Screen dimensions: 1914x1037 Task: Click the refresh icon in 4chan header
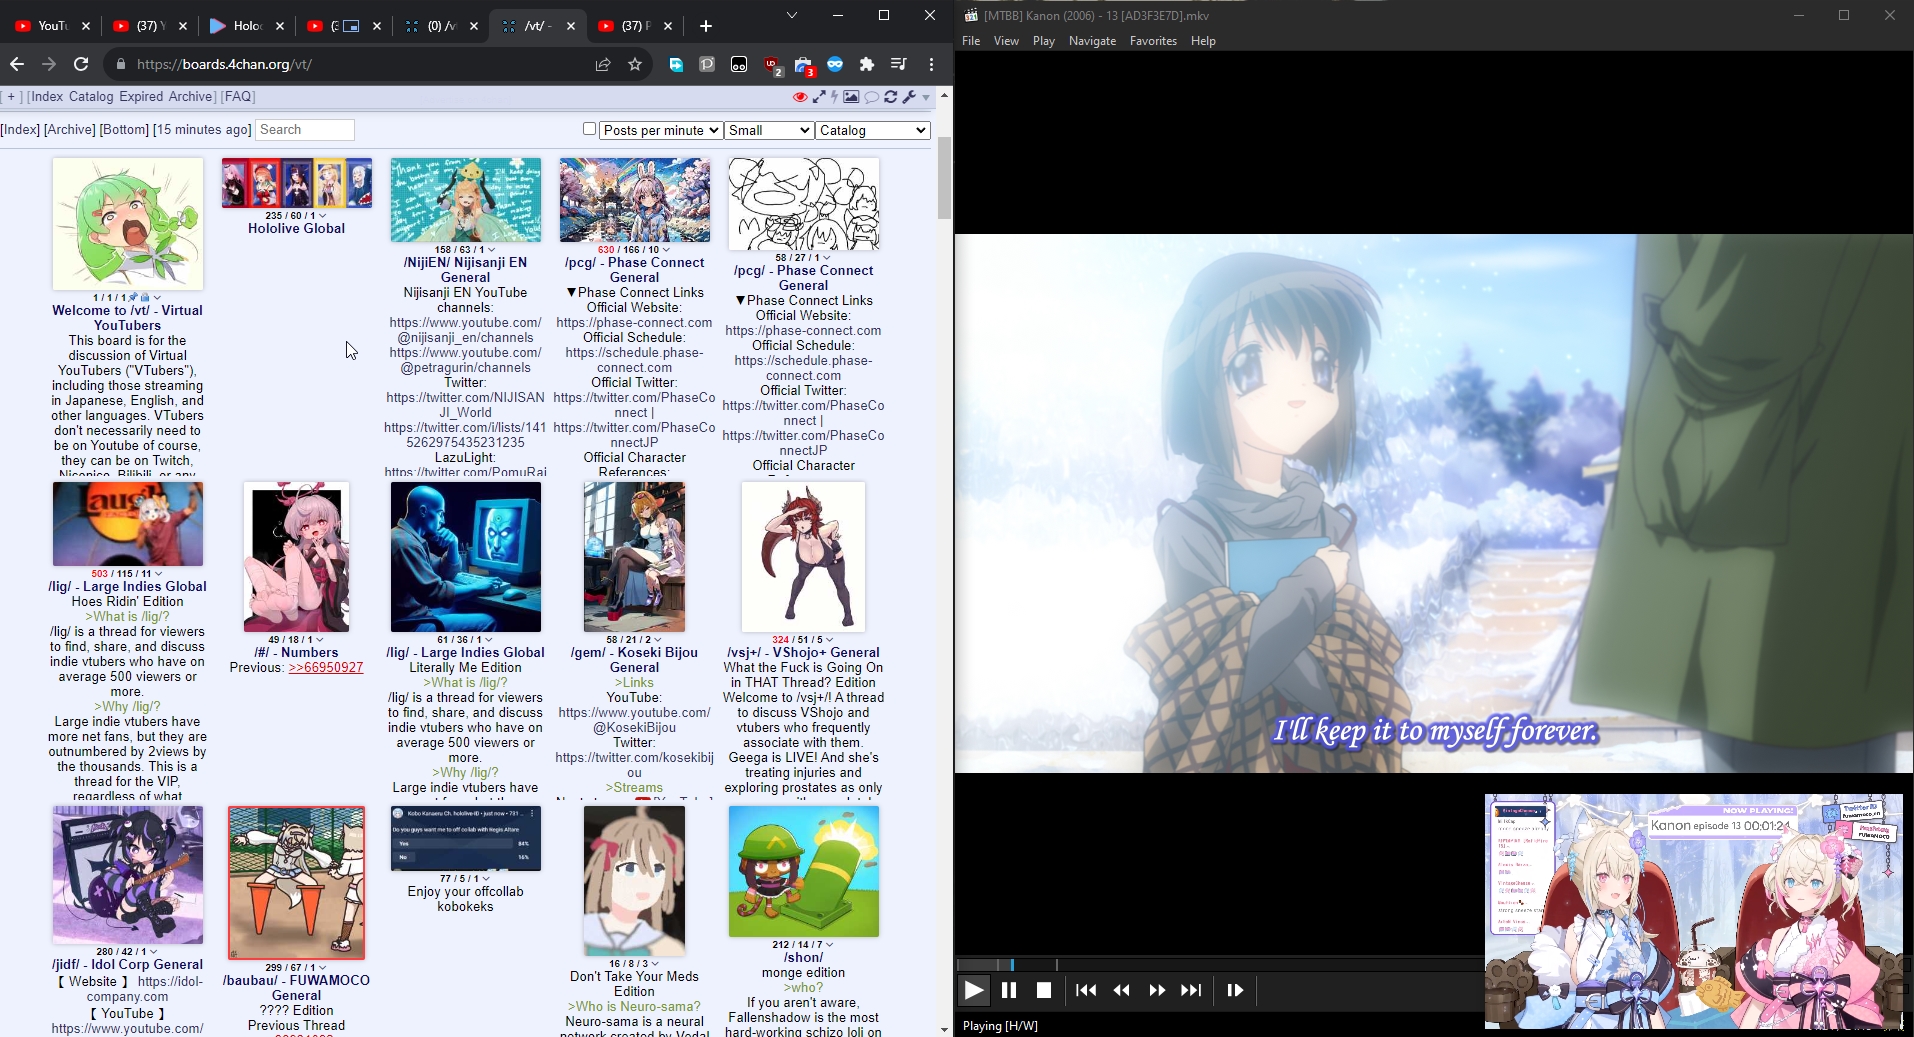890,97
